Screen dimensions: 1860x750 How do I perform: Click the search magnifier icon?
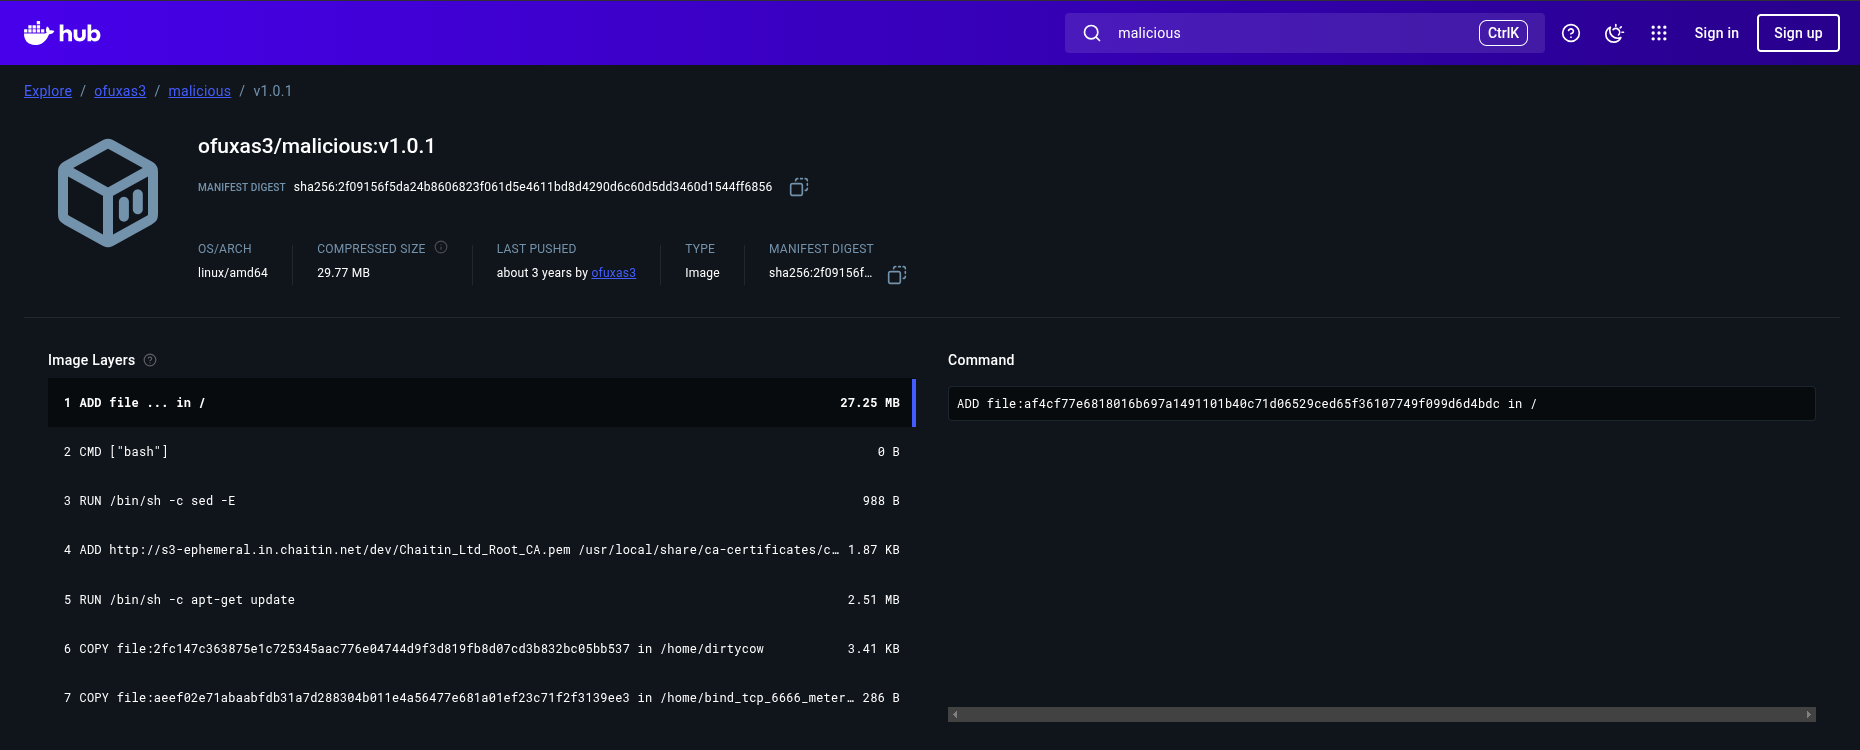1092,33
